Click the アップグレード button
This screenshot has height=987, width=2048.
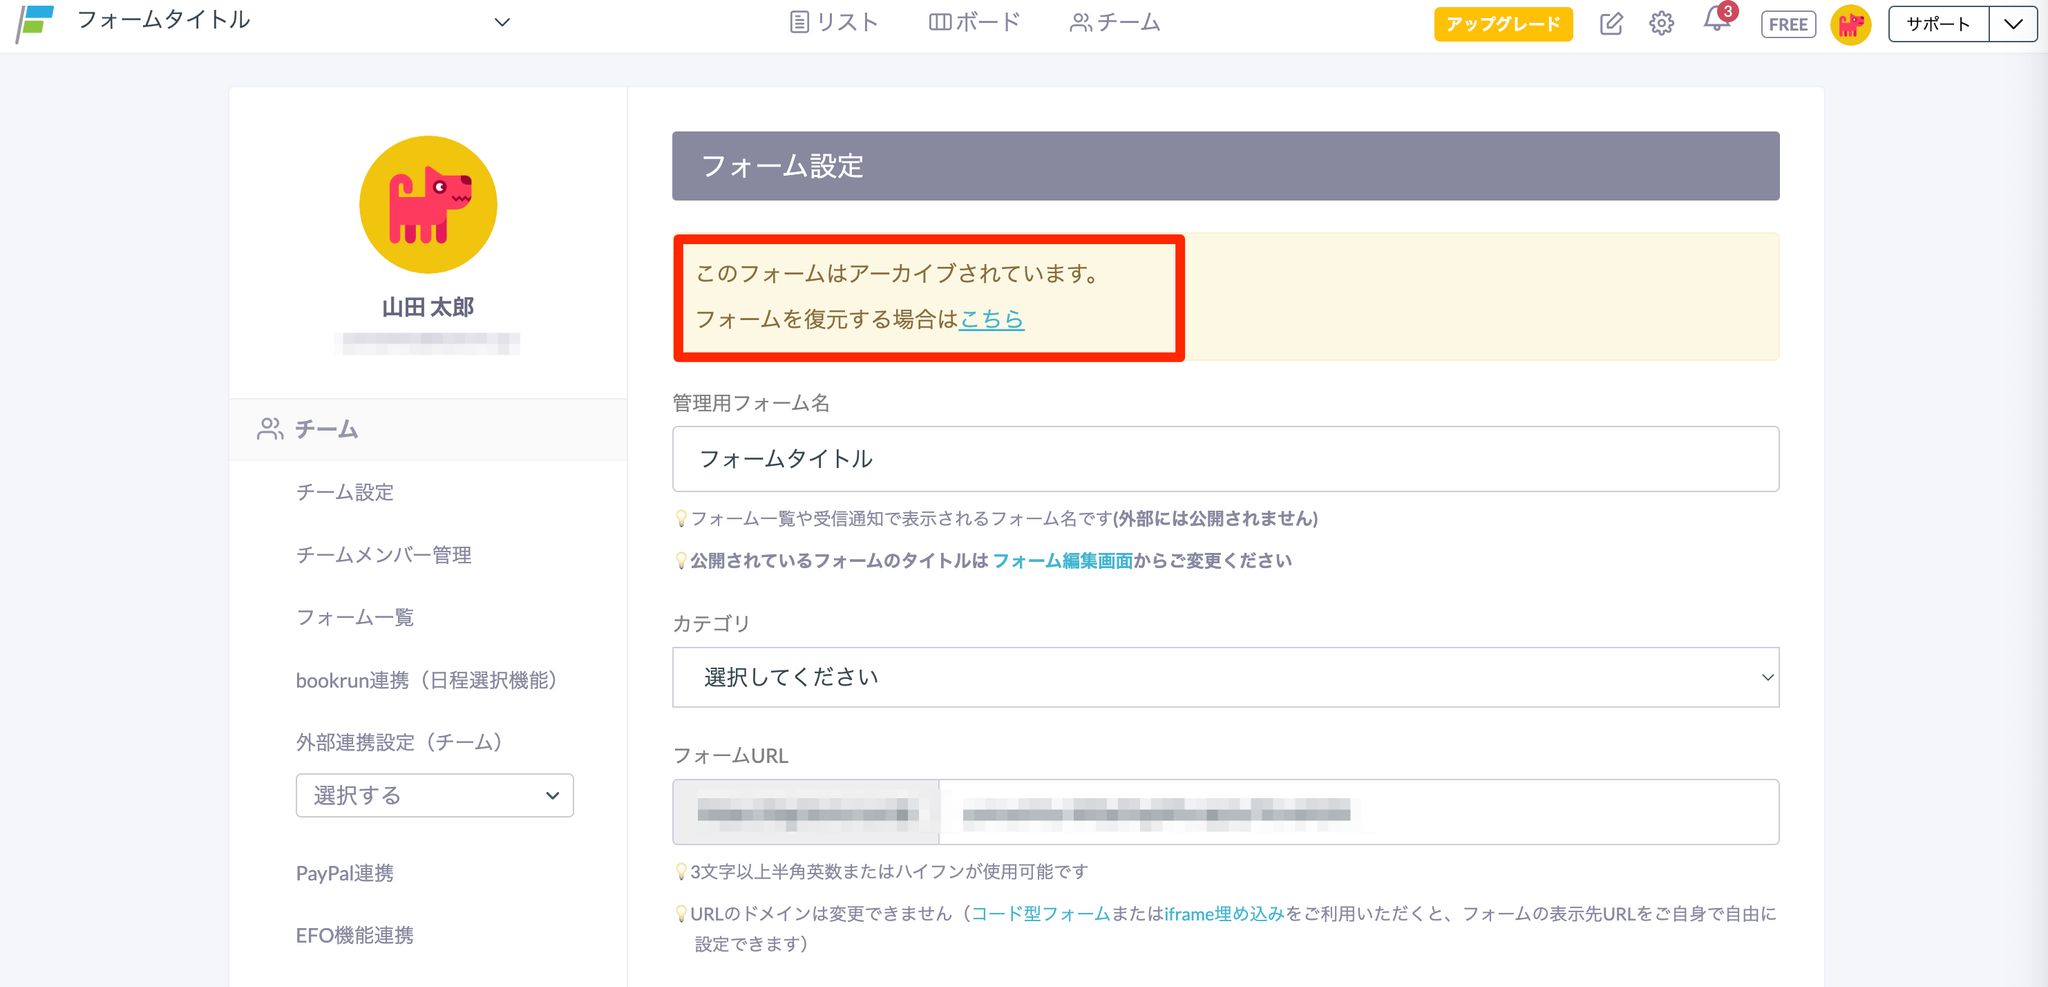pyautogui.click(x=1502, y=24)
